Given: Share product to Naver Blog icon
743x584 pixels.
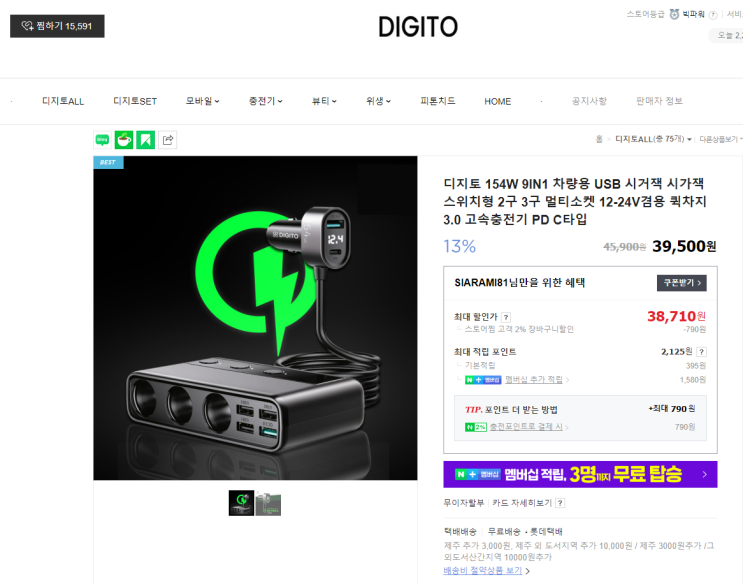Looking at the screenshot, I should tap(102, 140).
